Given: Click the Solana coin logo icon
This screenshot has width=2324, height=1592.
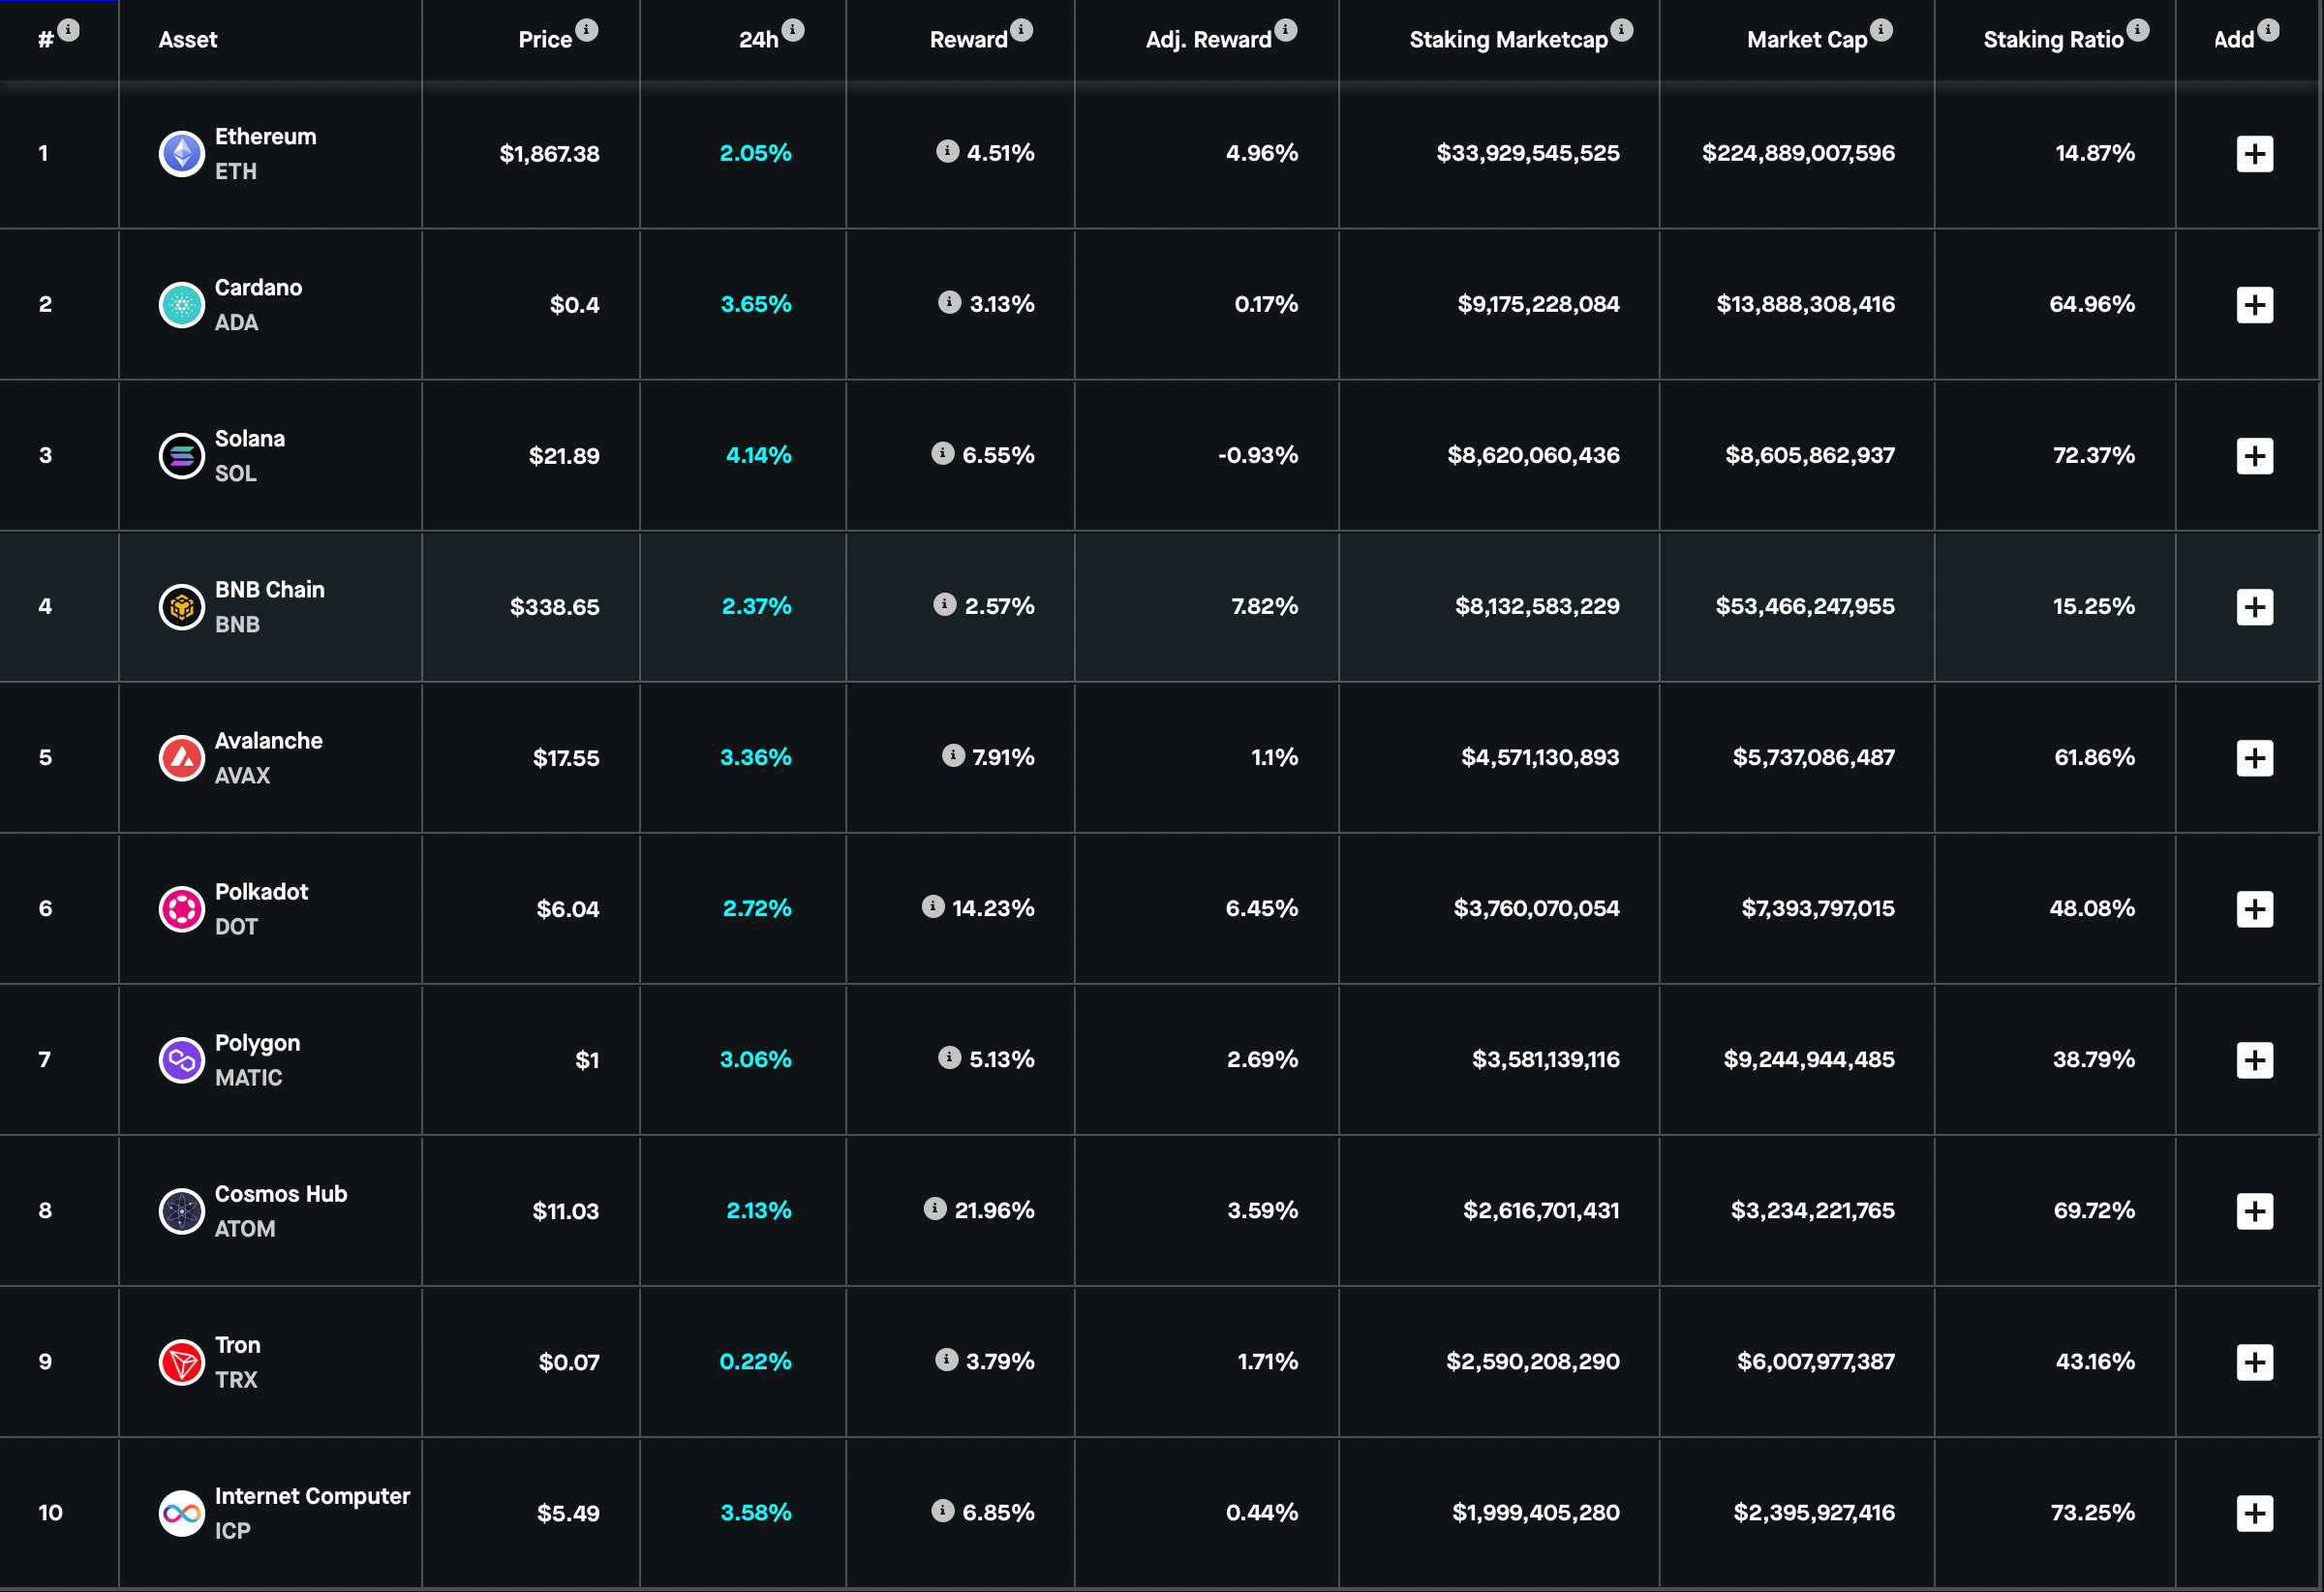Looking at the screenshot, I should (181, 456).
